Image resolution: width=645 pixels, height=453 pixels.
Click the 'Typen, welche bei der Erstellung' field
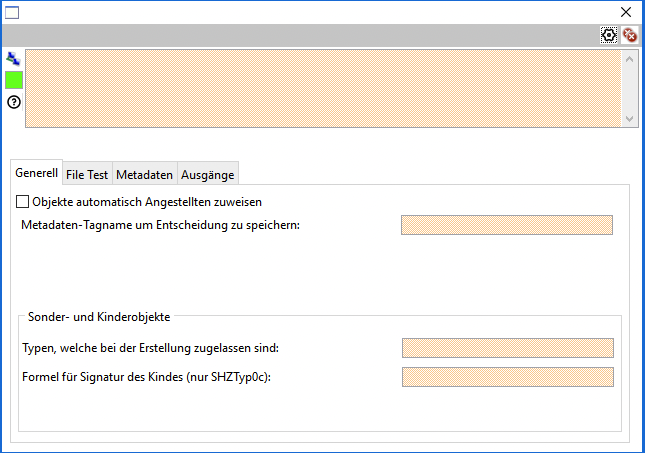pos(506,348)
